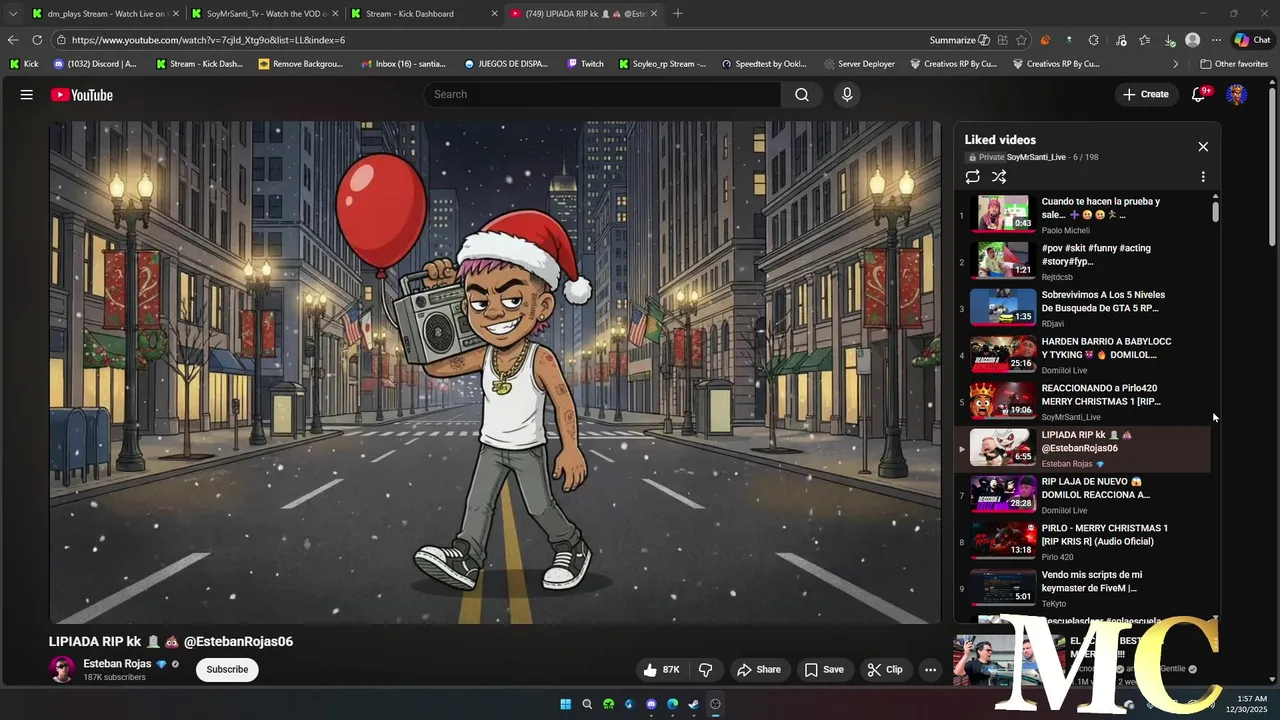
Task: Open browser profile avatar
Action: 1192,40
